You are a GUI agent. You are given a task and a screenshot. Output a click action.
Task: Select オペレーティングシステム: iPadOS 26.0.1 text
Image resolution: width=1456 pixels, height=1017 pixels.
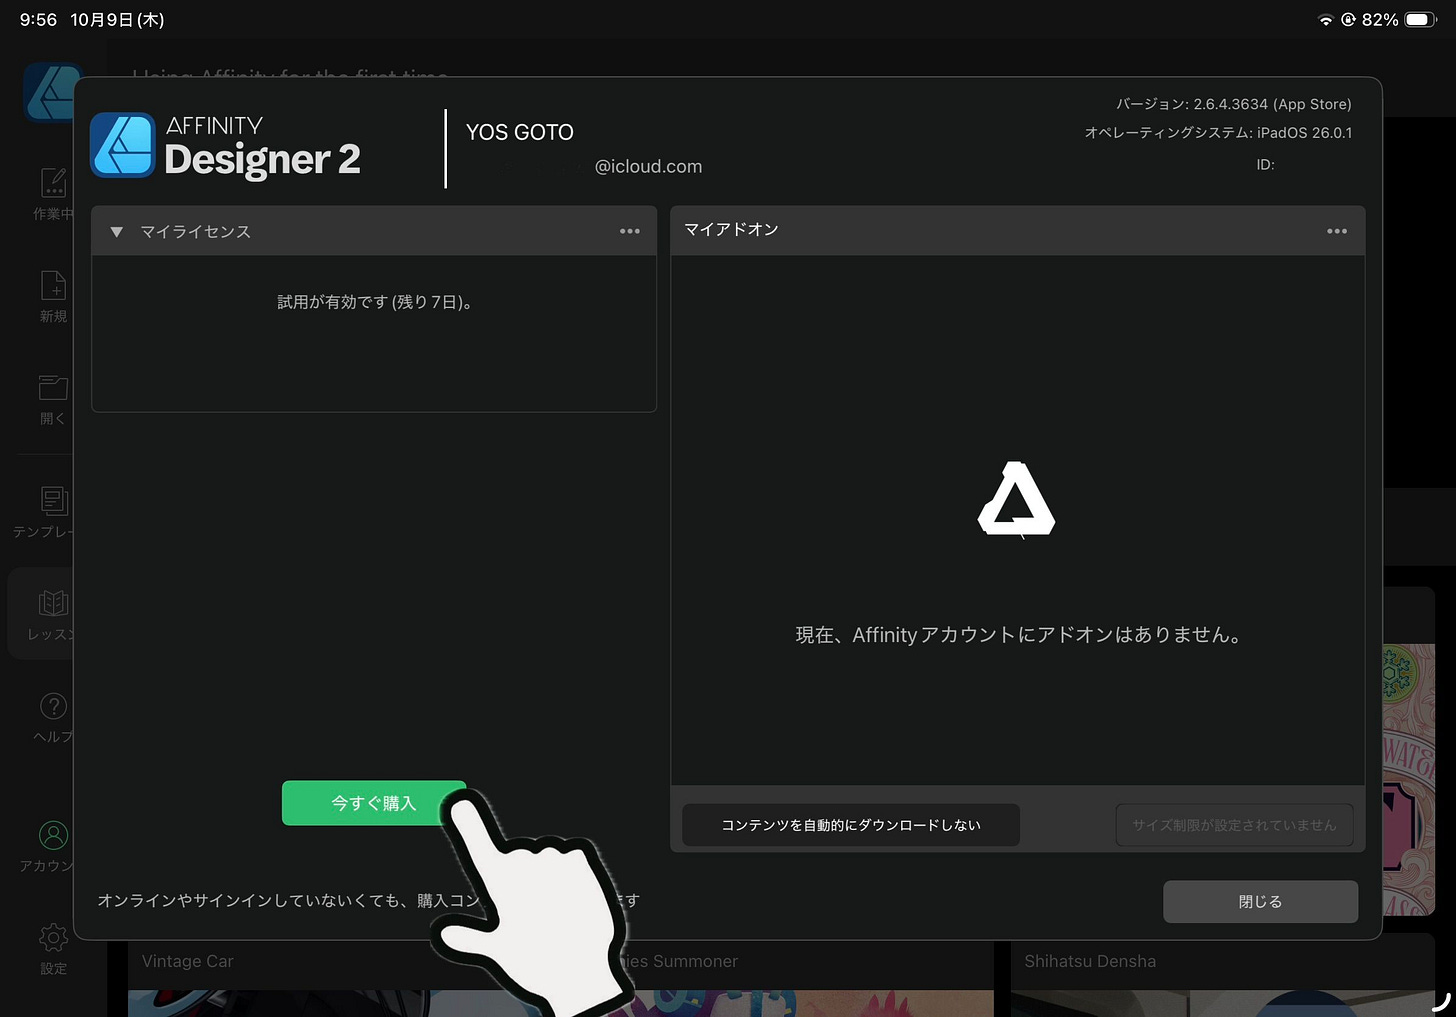point(1218,132)
